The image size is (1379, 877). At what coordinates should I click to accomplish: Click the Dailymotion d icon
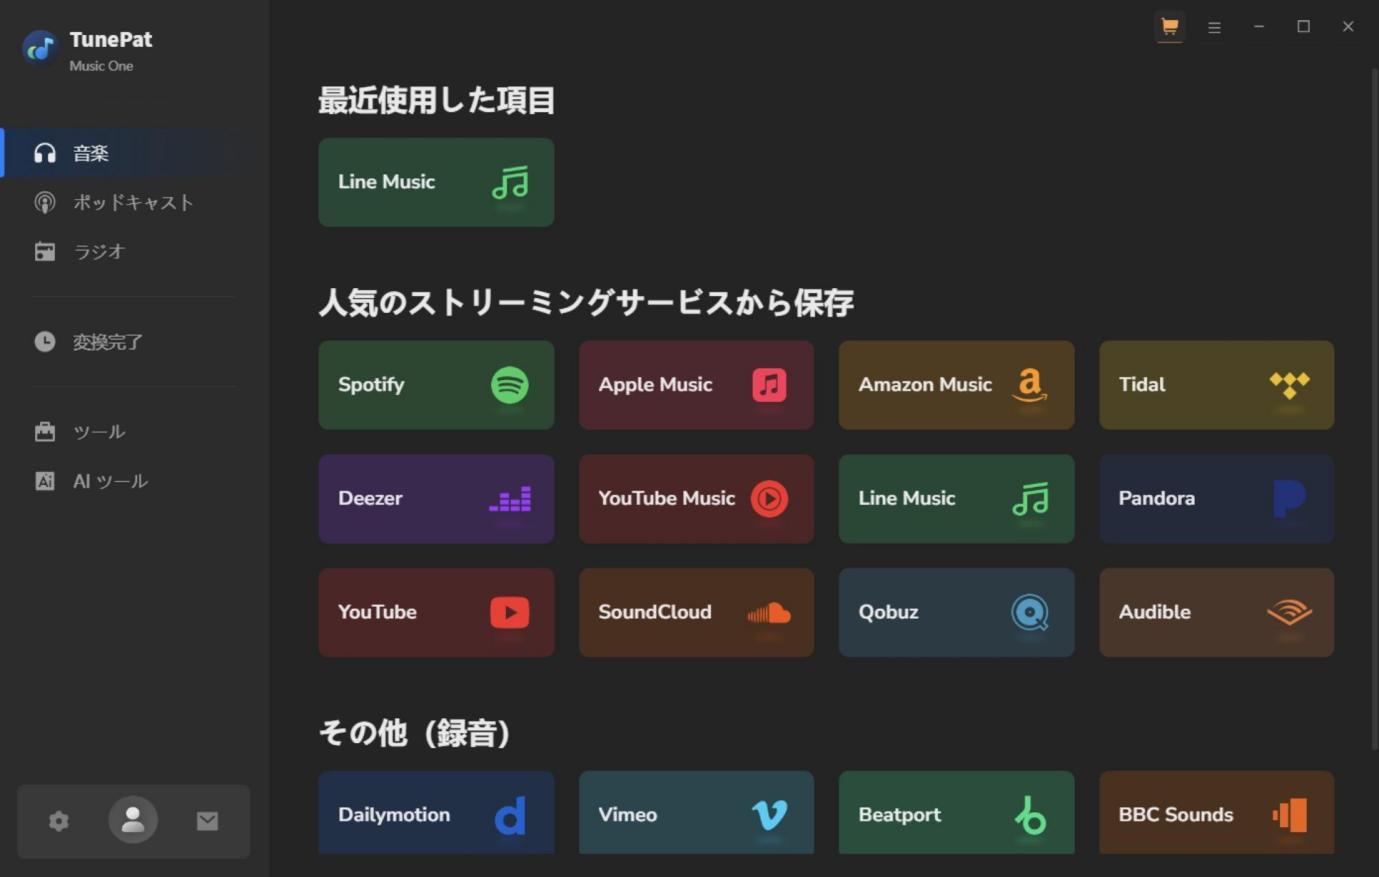pos(510,816)
